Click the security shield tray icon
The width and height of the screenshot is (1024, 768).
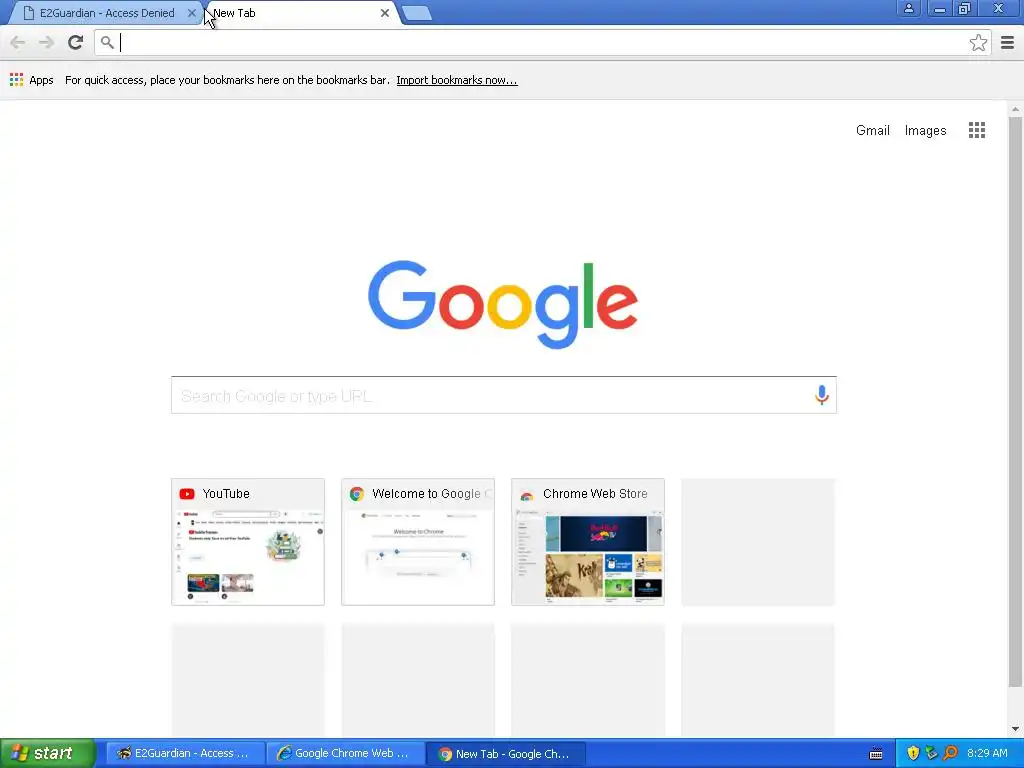point(912,753)
